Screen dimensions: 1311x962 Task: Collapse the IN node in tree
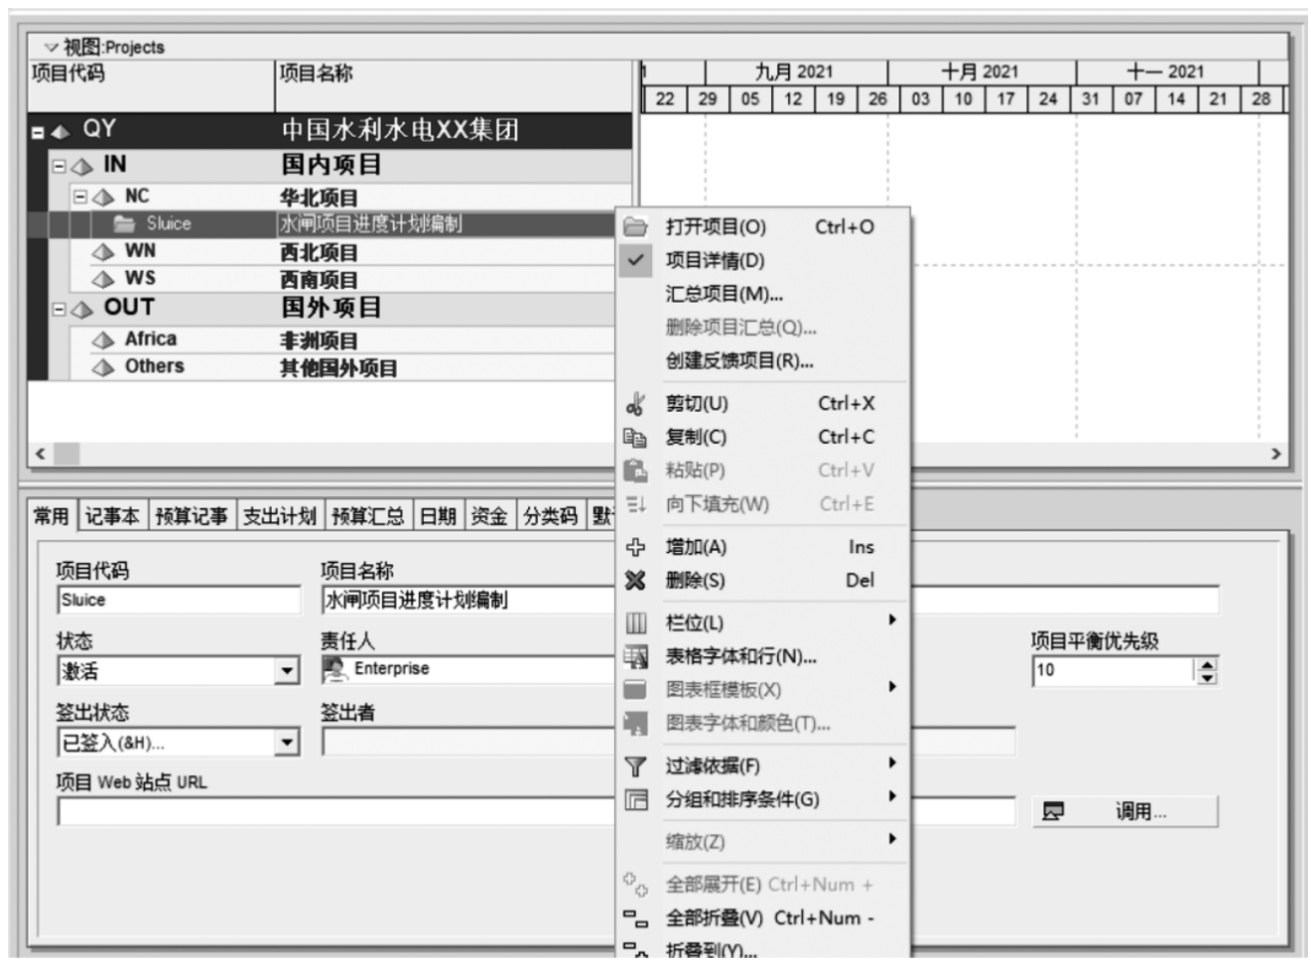(x=59, y=166)
